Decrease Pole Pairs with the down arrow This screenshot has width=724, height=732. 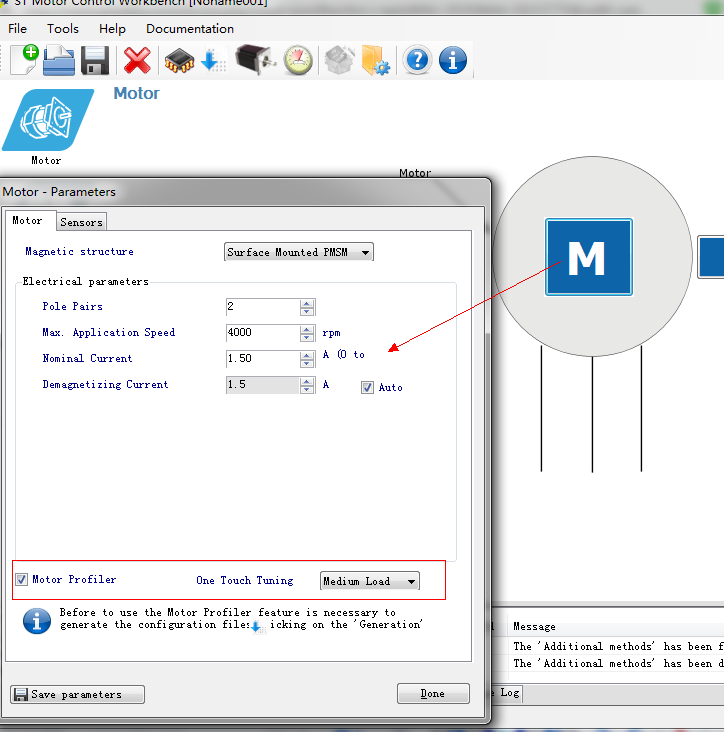point(307,311)
